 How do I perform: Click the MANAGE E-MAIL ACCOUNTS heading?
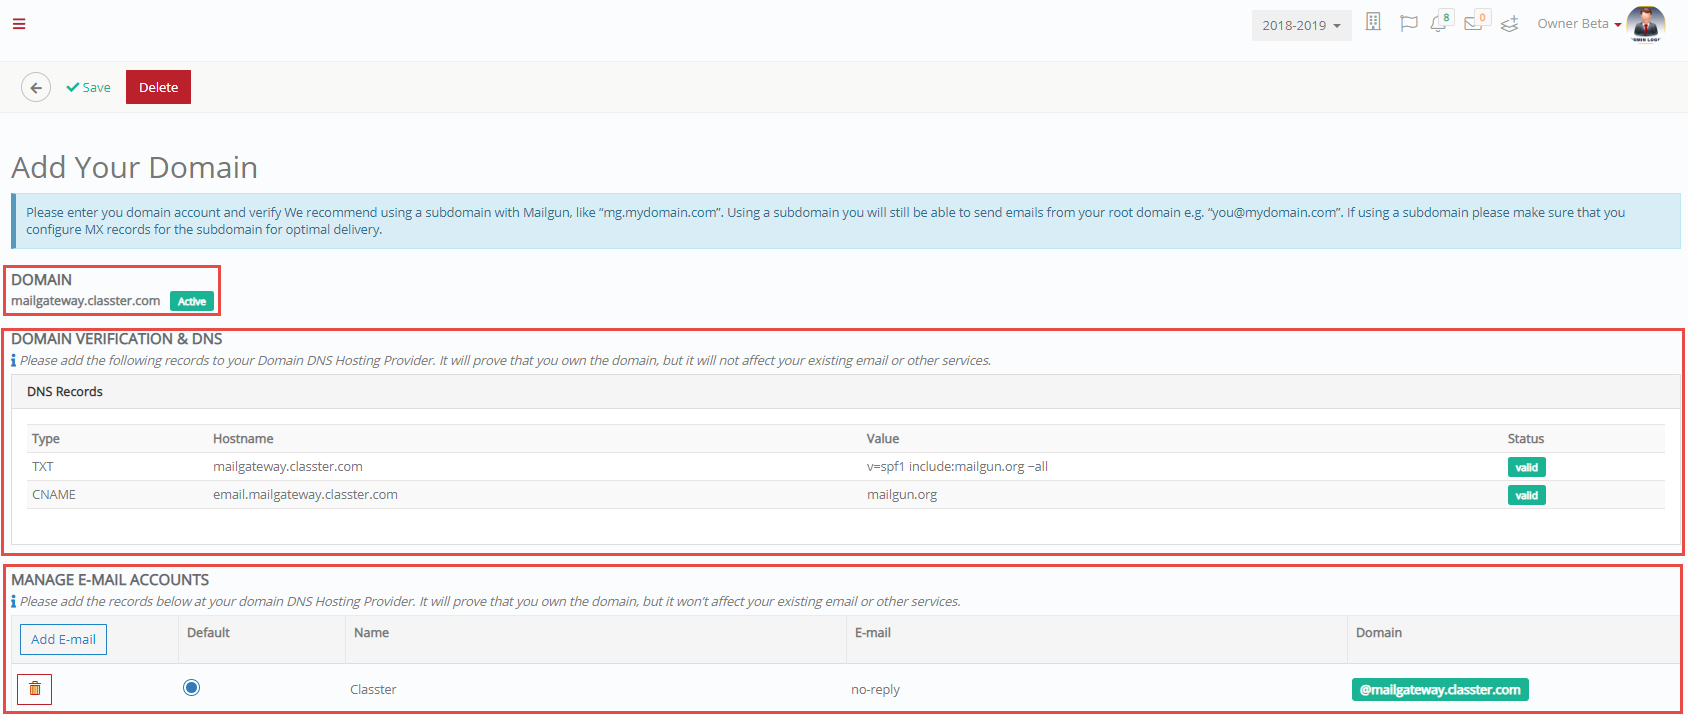pos(110,580)
